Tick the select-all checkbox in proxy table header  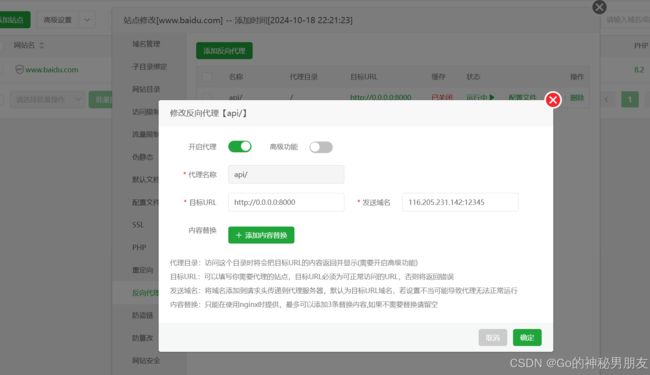(207, 76)
